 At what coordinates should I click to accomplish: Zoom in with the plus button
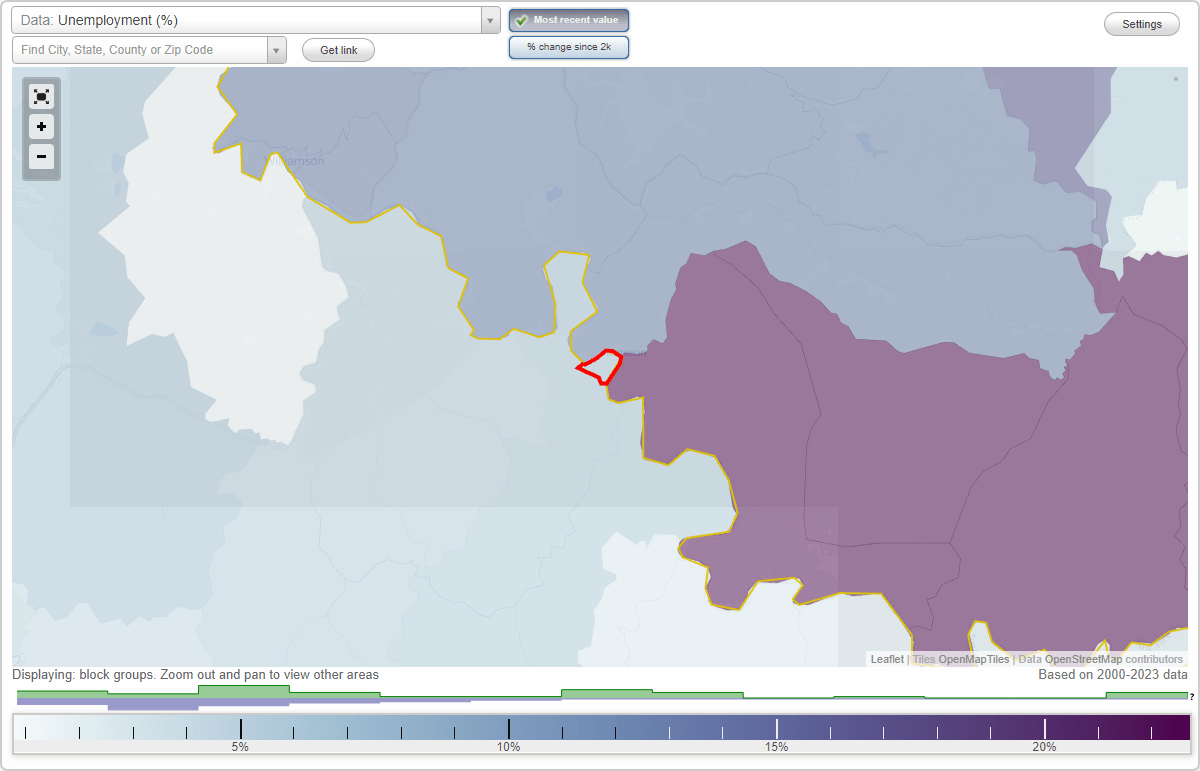pos(41,127)
